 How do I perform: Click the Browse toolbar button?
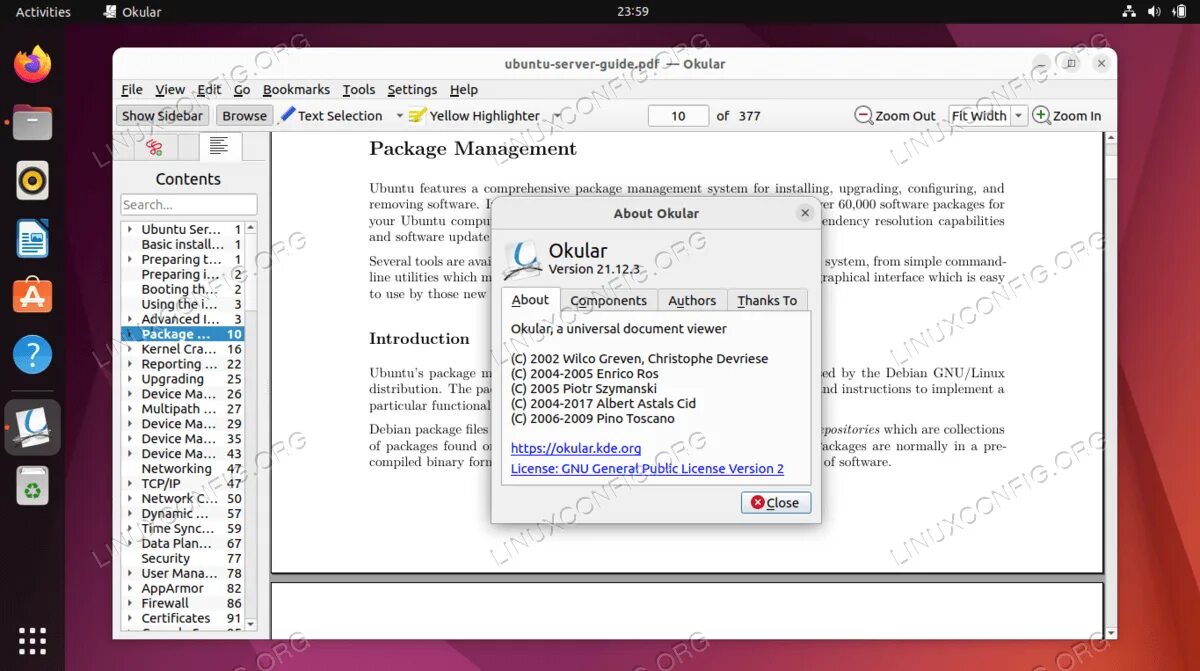[x=245, y=116]
